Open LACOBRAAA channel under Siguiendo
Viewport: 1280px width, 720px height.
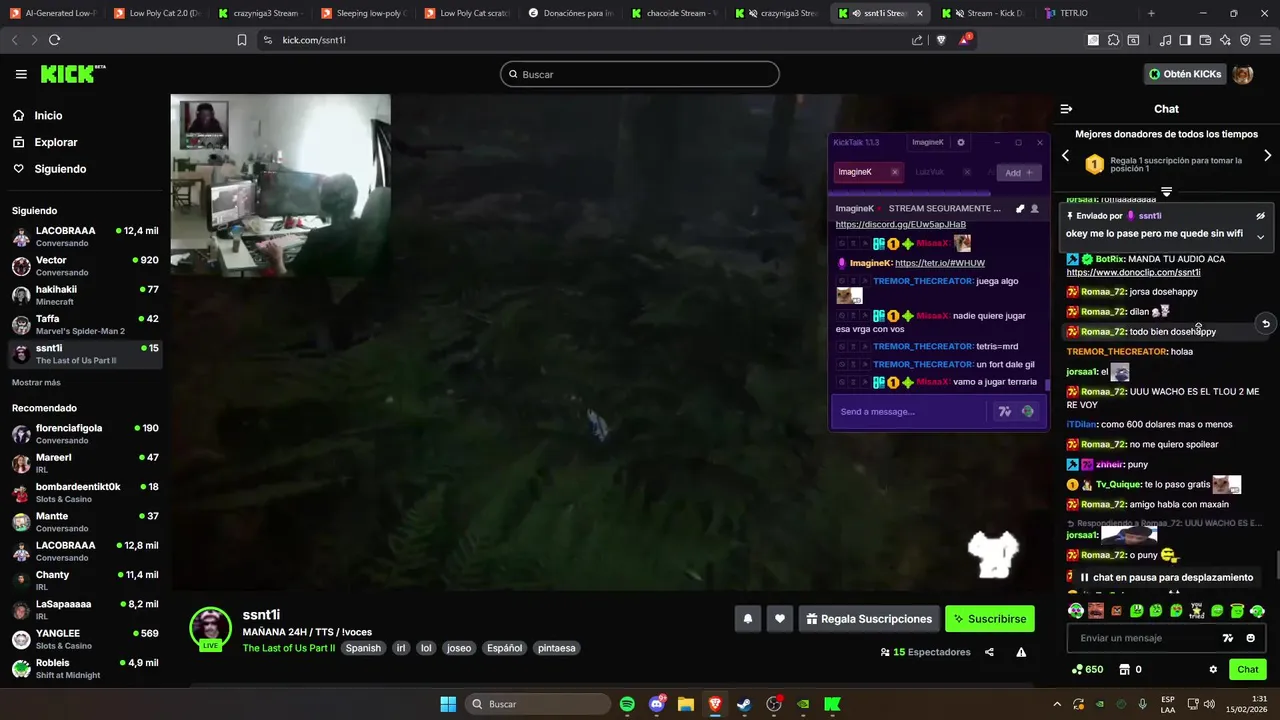tap(85, 236)
